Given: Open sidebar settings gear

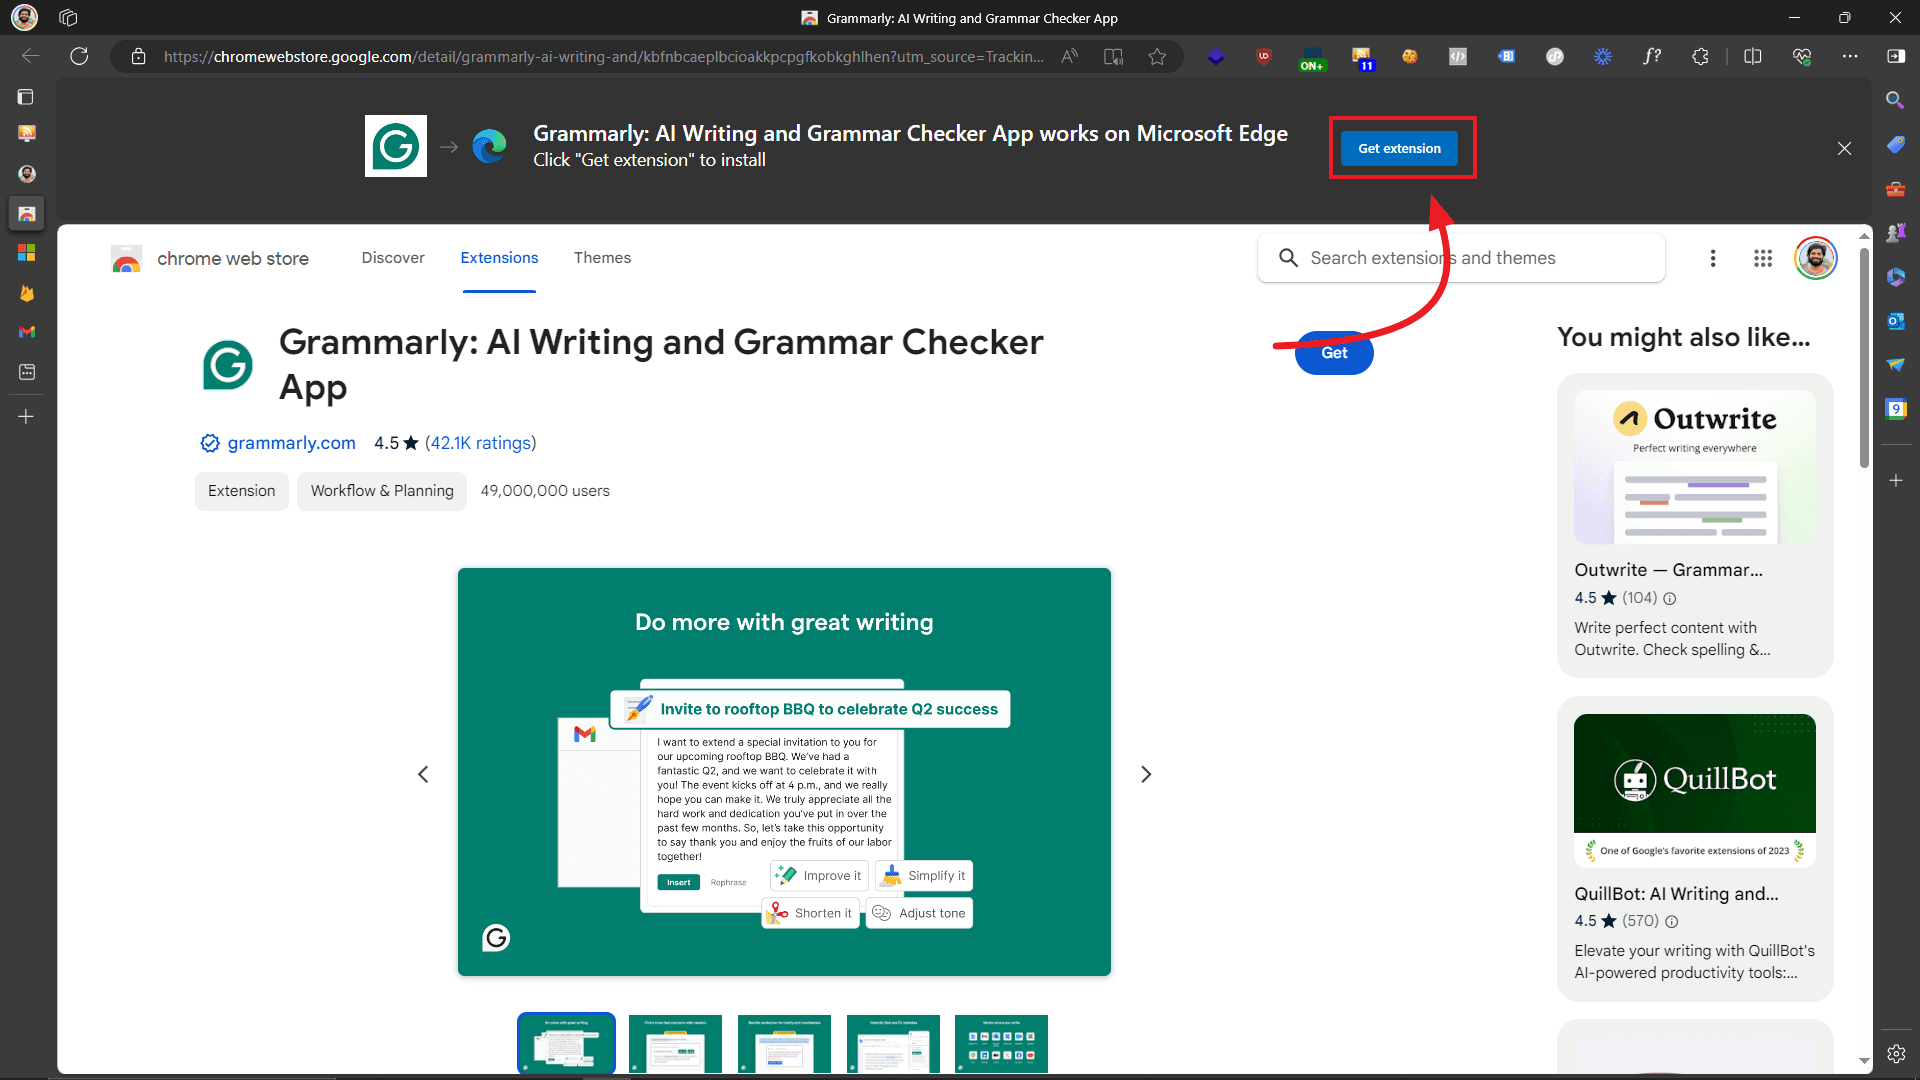Looking at the screenshot, I should (1895, 1054).
